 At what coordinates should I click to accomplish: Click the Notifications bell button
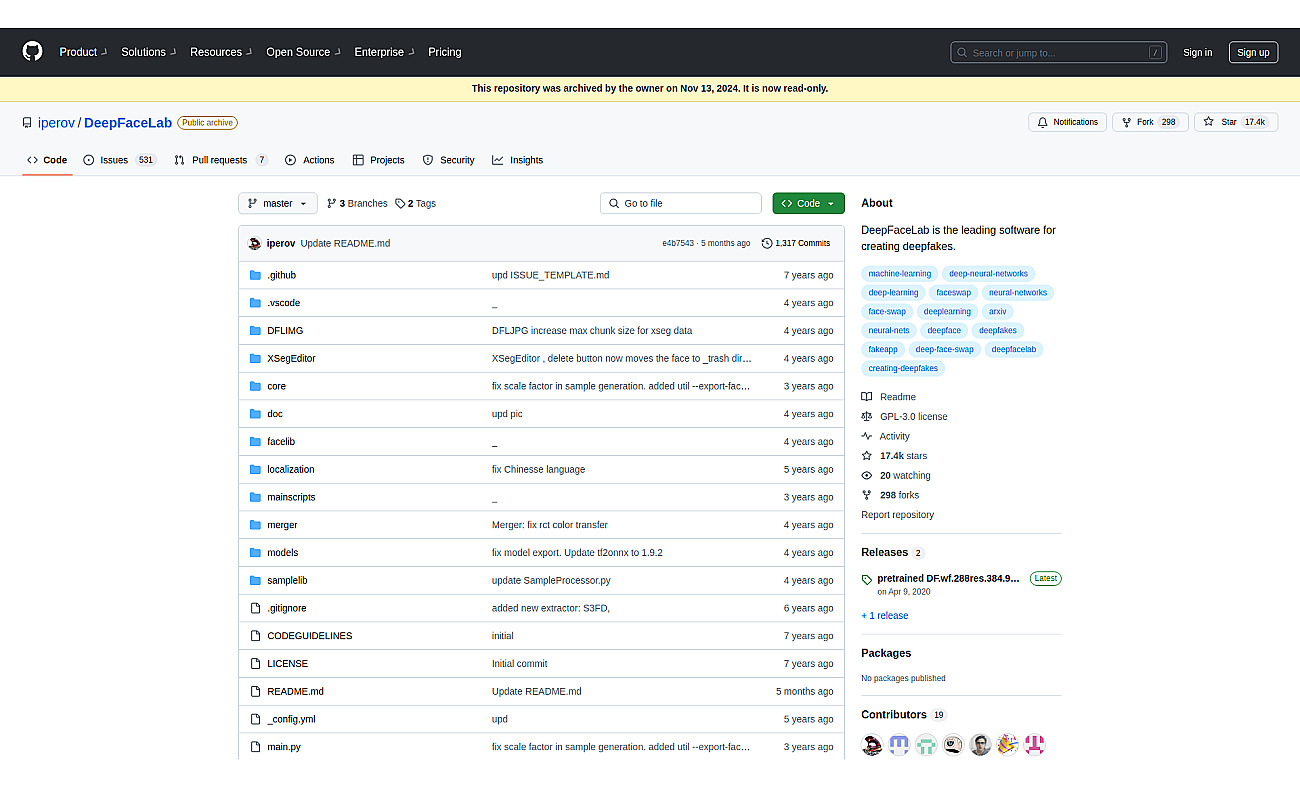(1067, 122)
